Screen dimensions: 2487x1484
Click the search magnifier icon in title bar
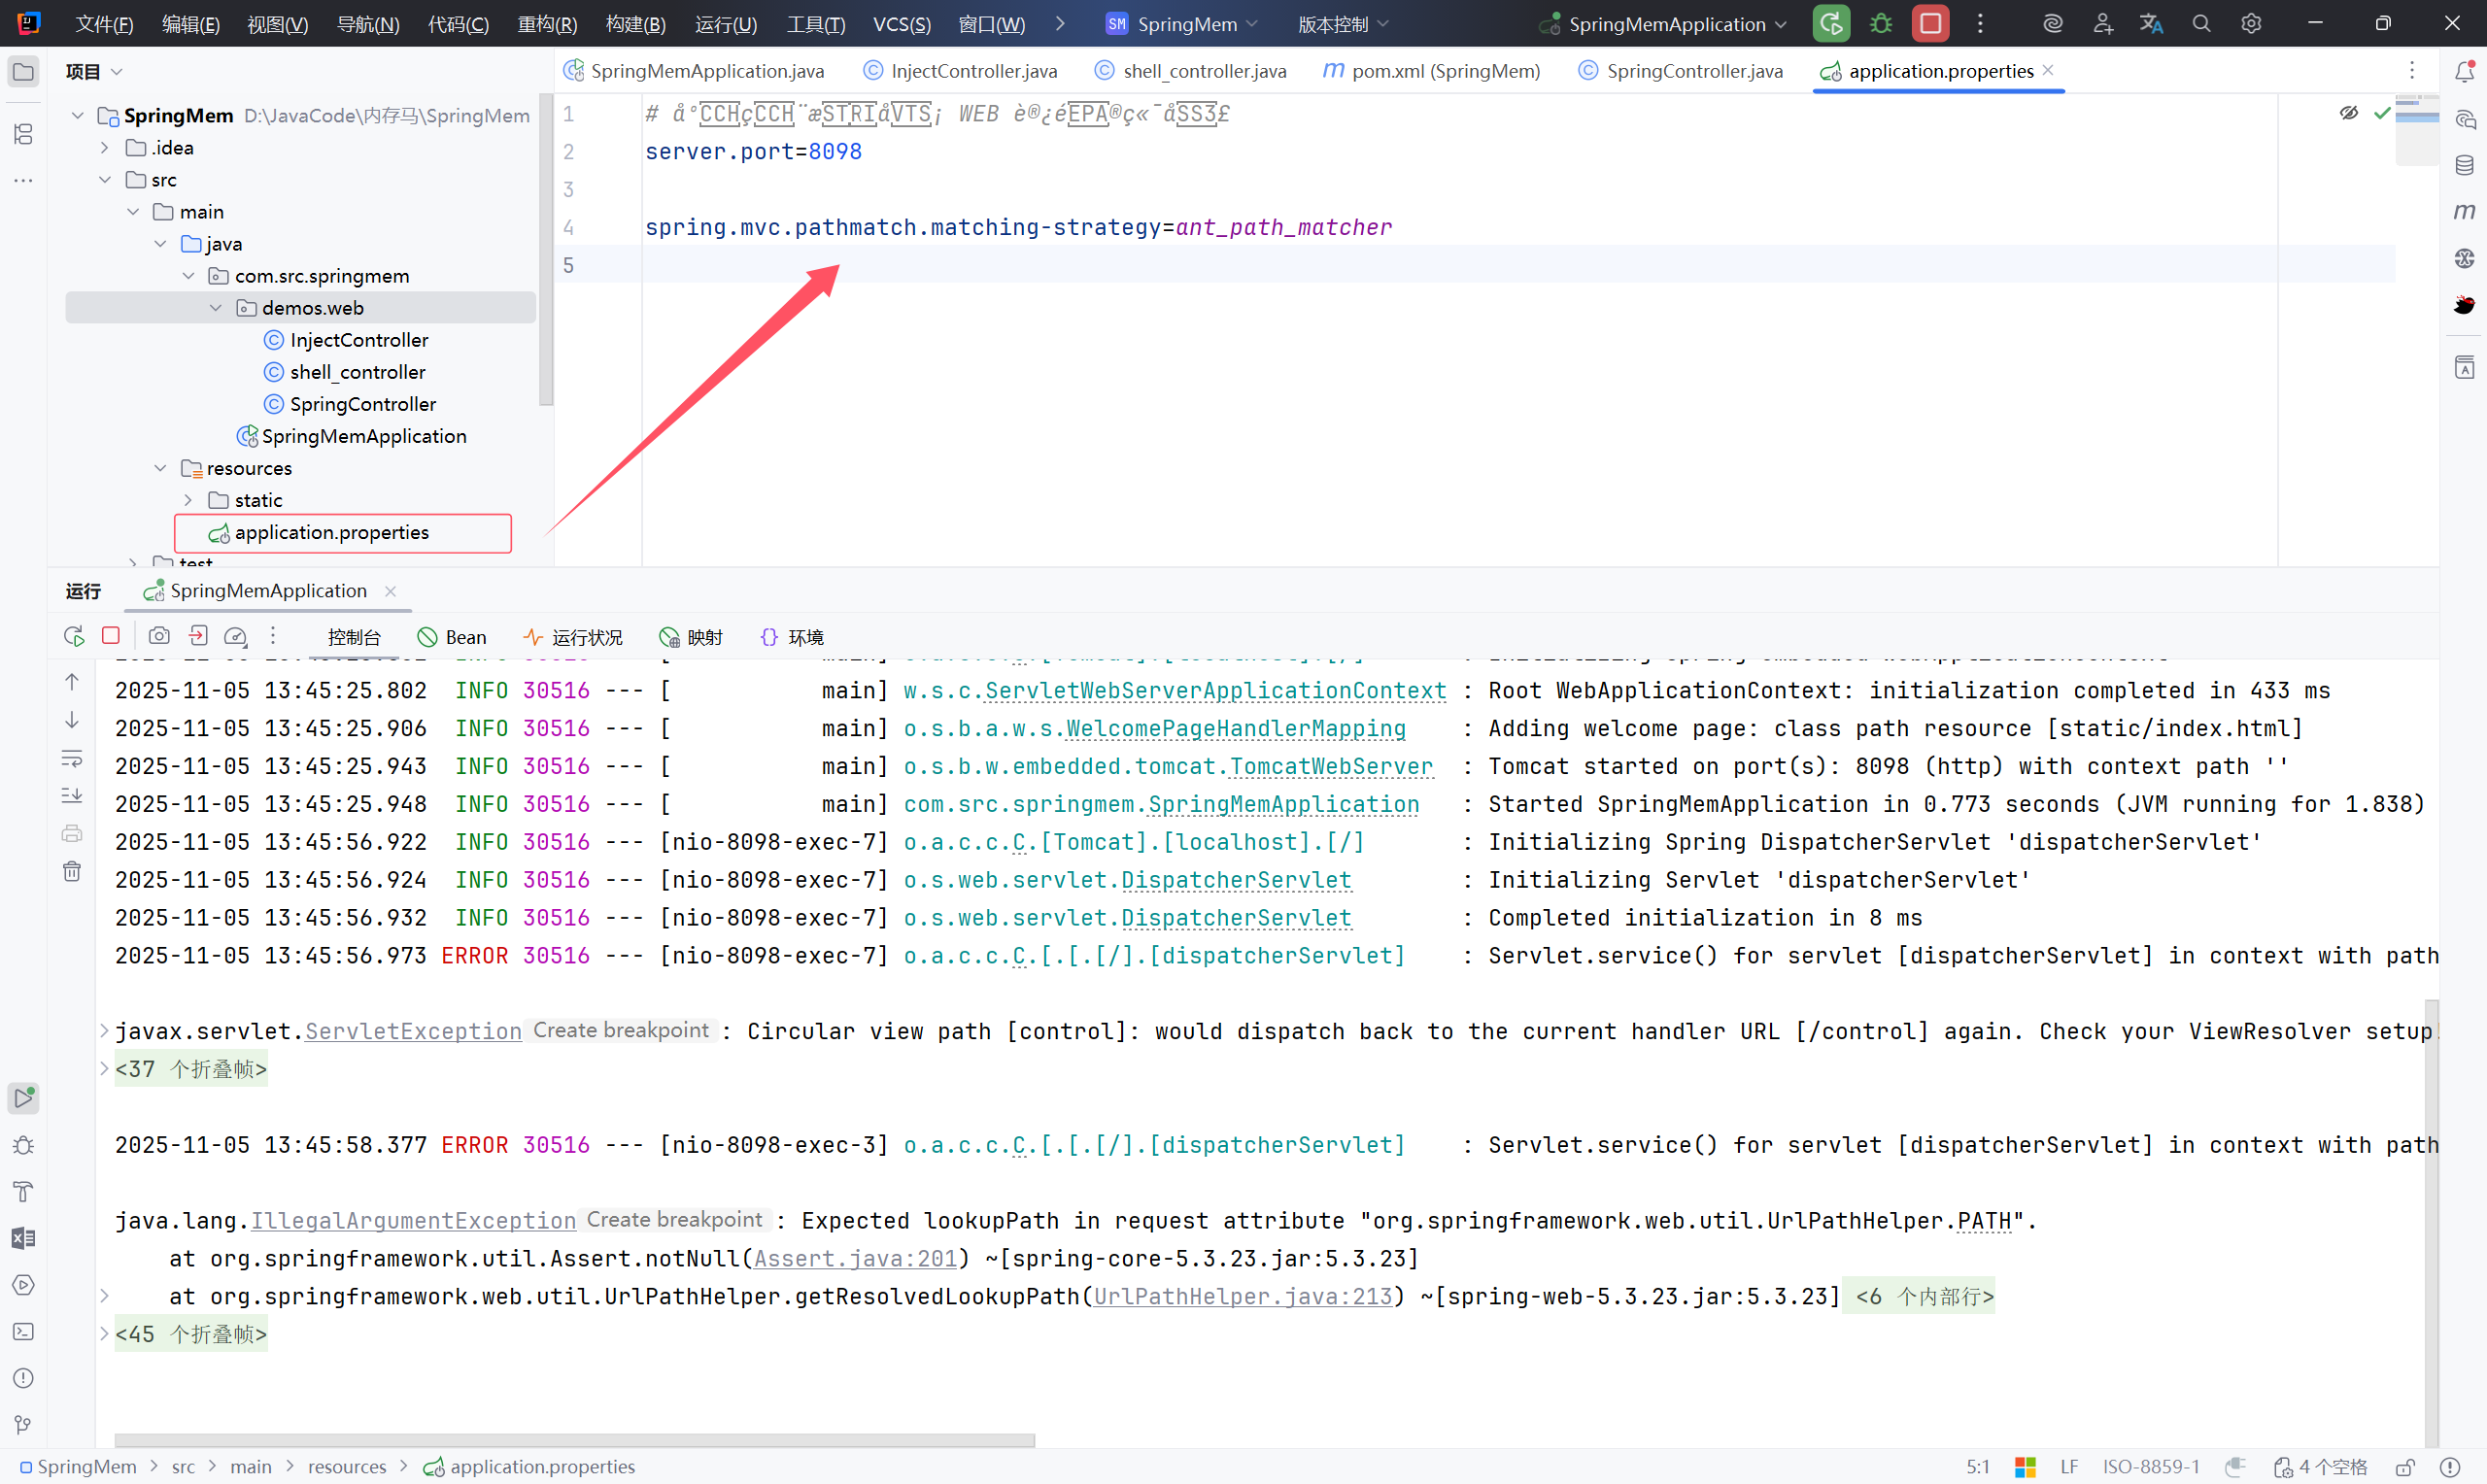click(x=2201, y=24)
